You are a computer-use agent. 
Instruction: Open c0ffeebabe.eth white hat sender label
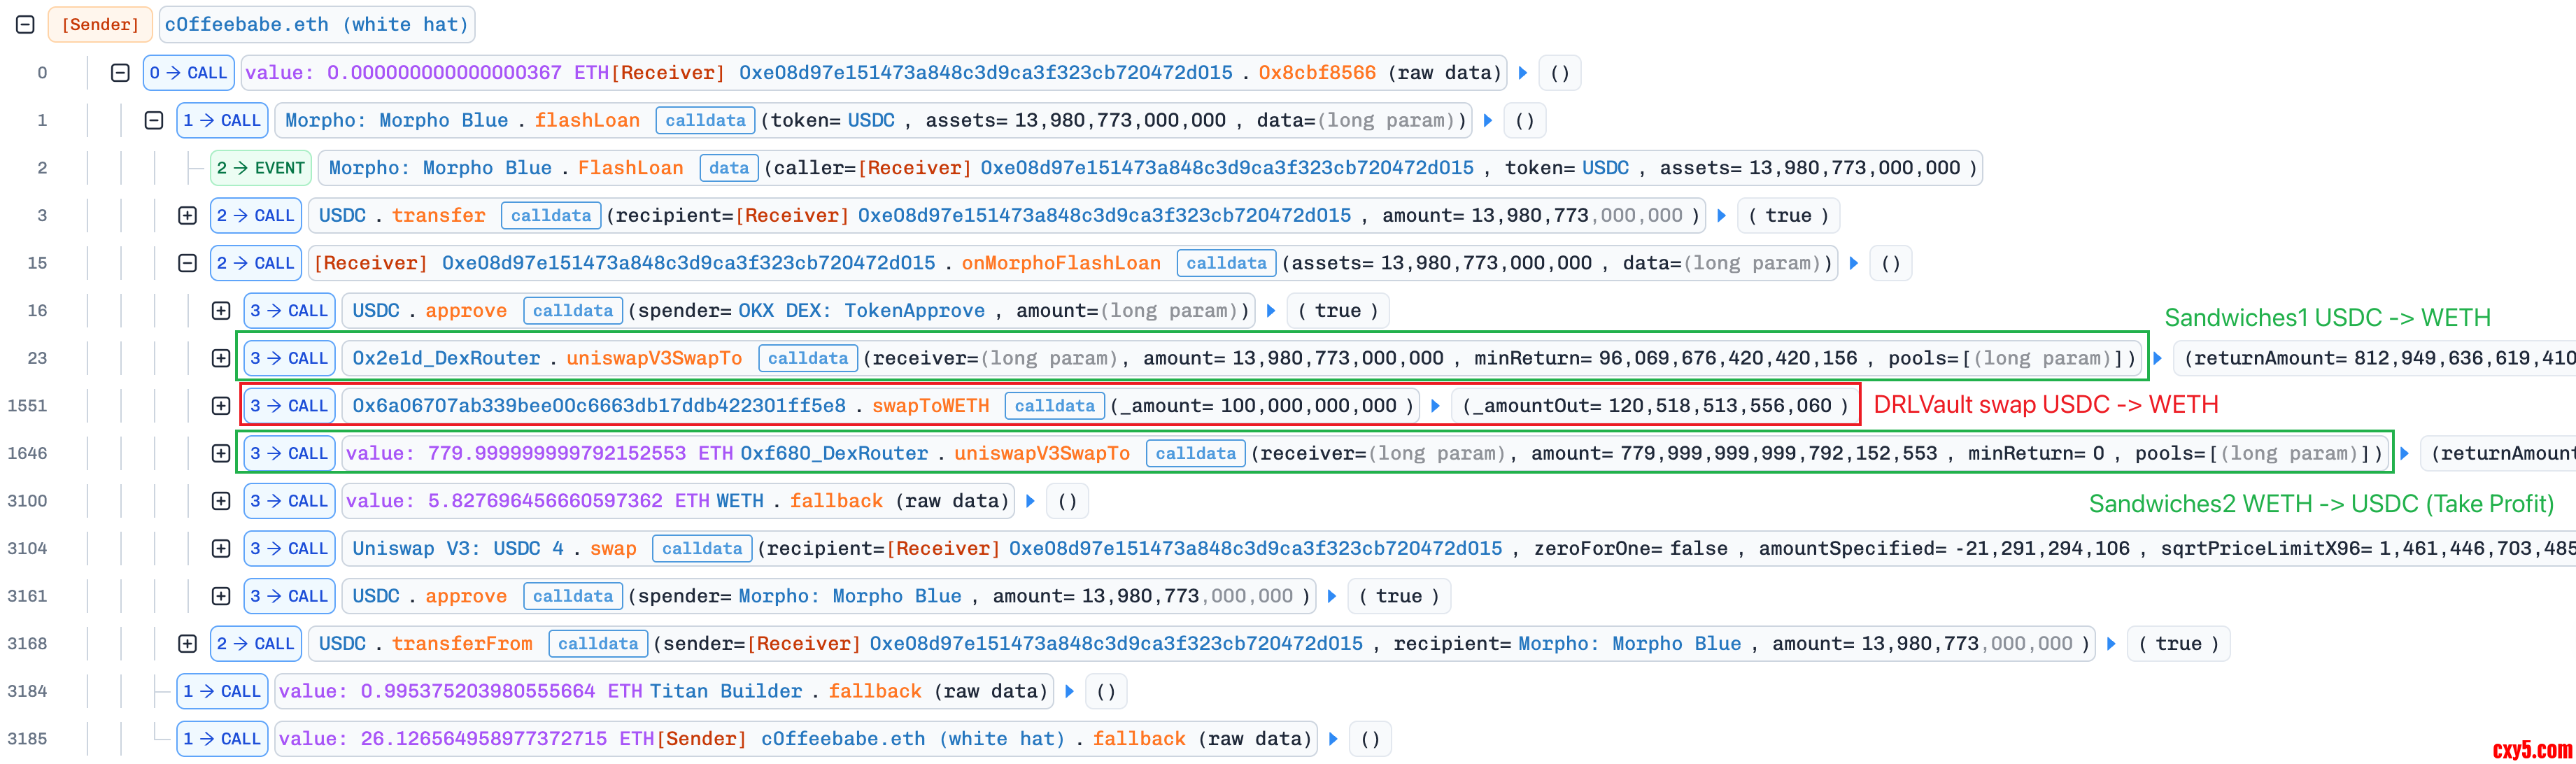(x=316, y=25)
